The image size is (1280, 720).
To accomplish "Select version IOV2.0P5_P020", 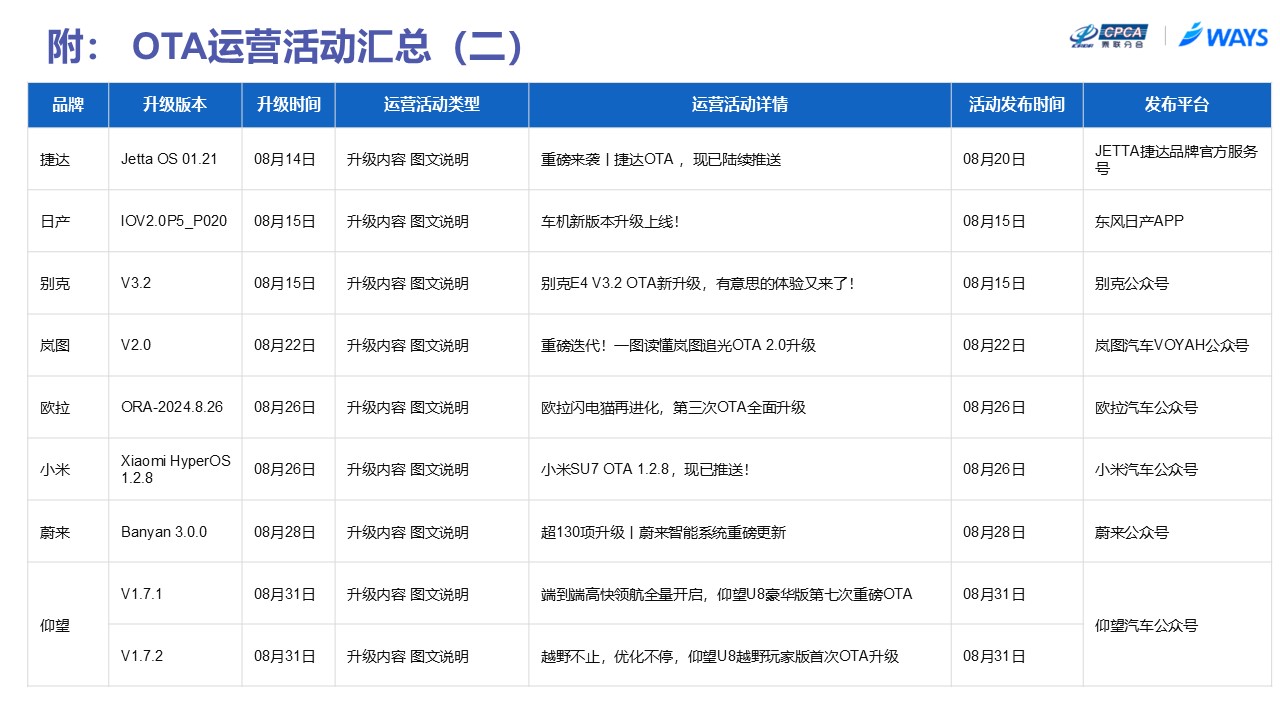I will tap(174, 221).
